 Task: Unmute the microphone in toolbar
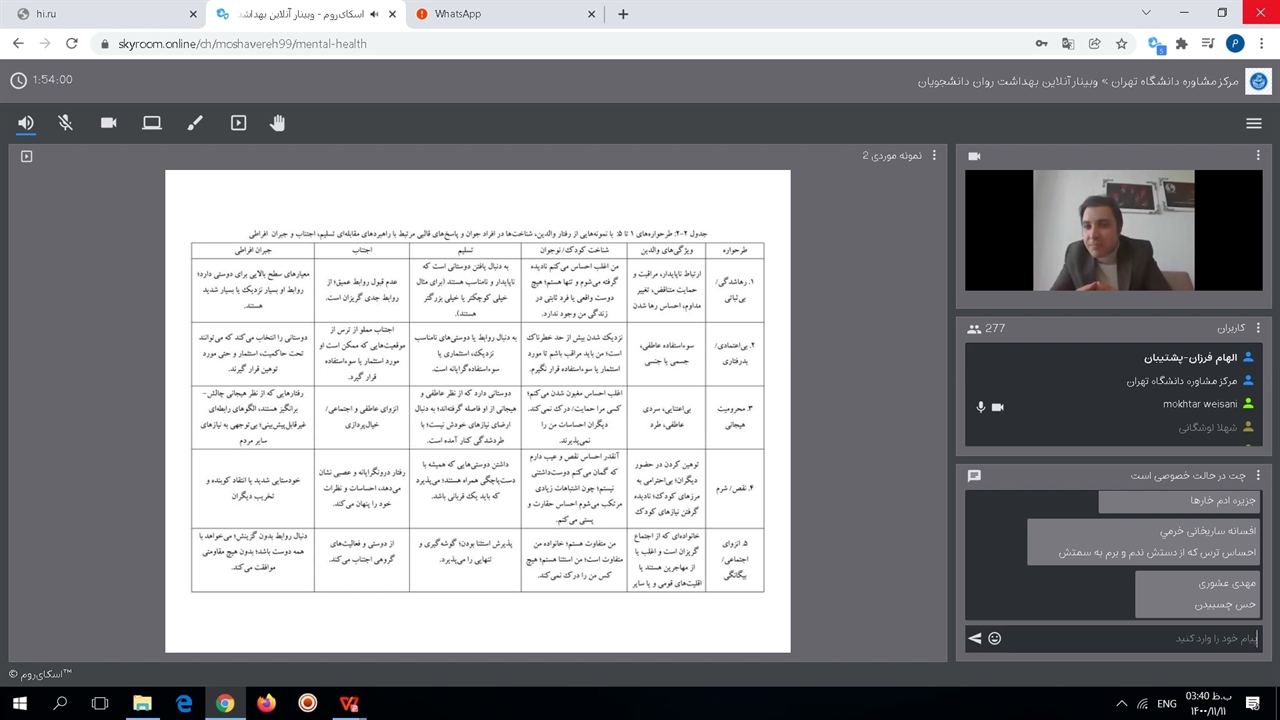click(x=66, y=123)
